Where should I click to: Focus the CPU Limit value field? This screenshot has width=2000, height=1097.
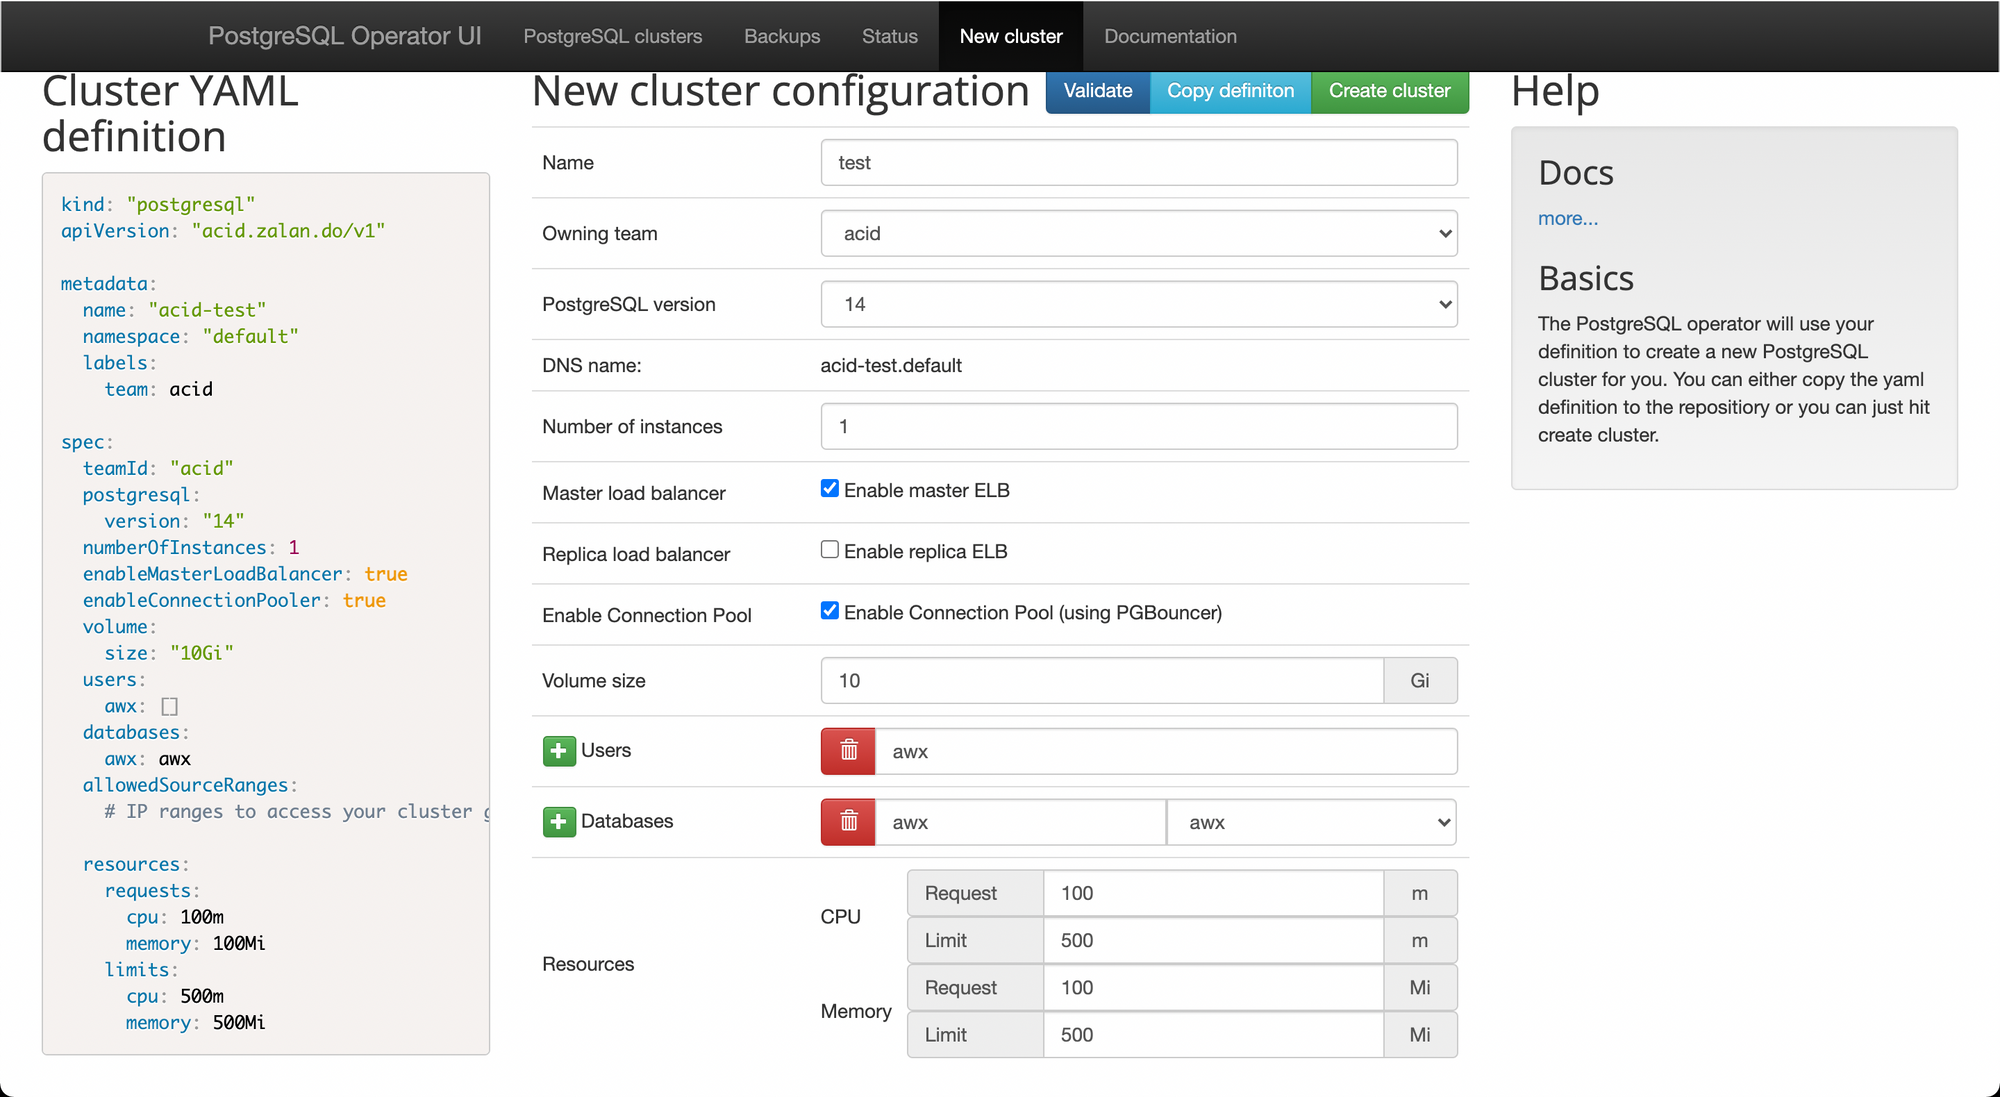pyautogui.click(x=1212, y=941)
